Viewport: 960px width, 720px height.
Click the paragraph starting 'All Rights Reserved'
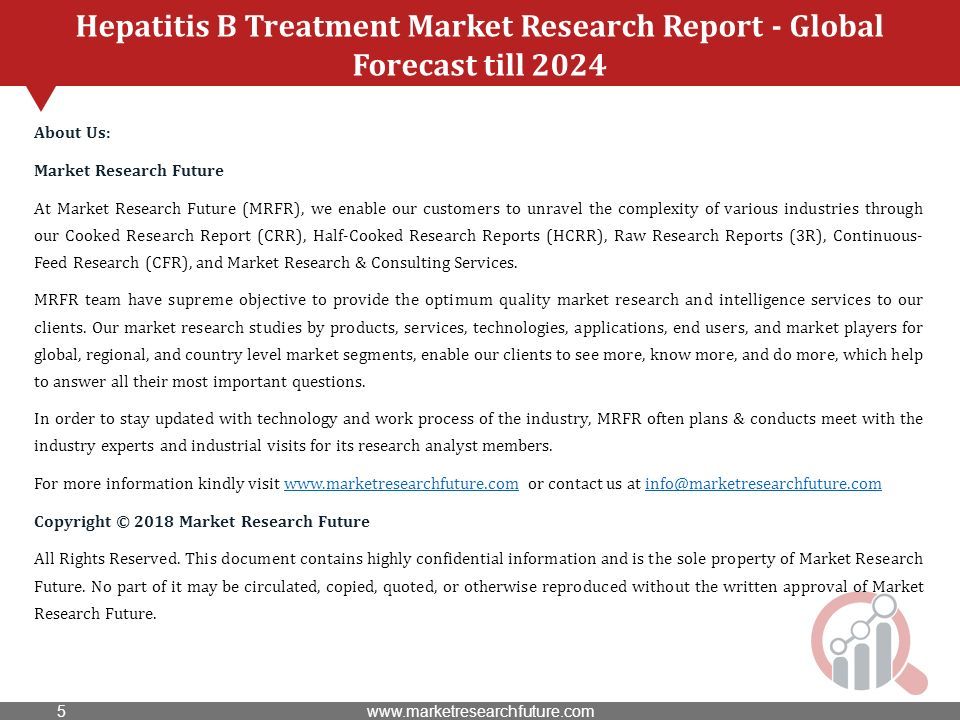pyautogui.click(x=478, y=586)
